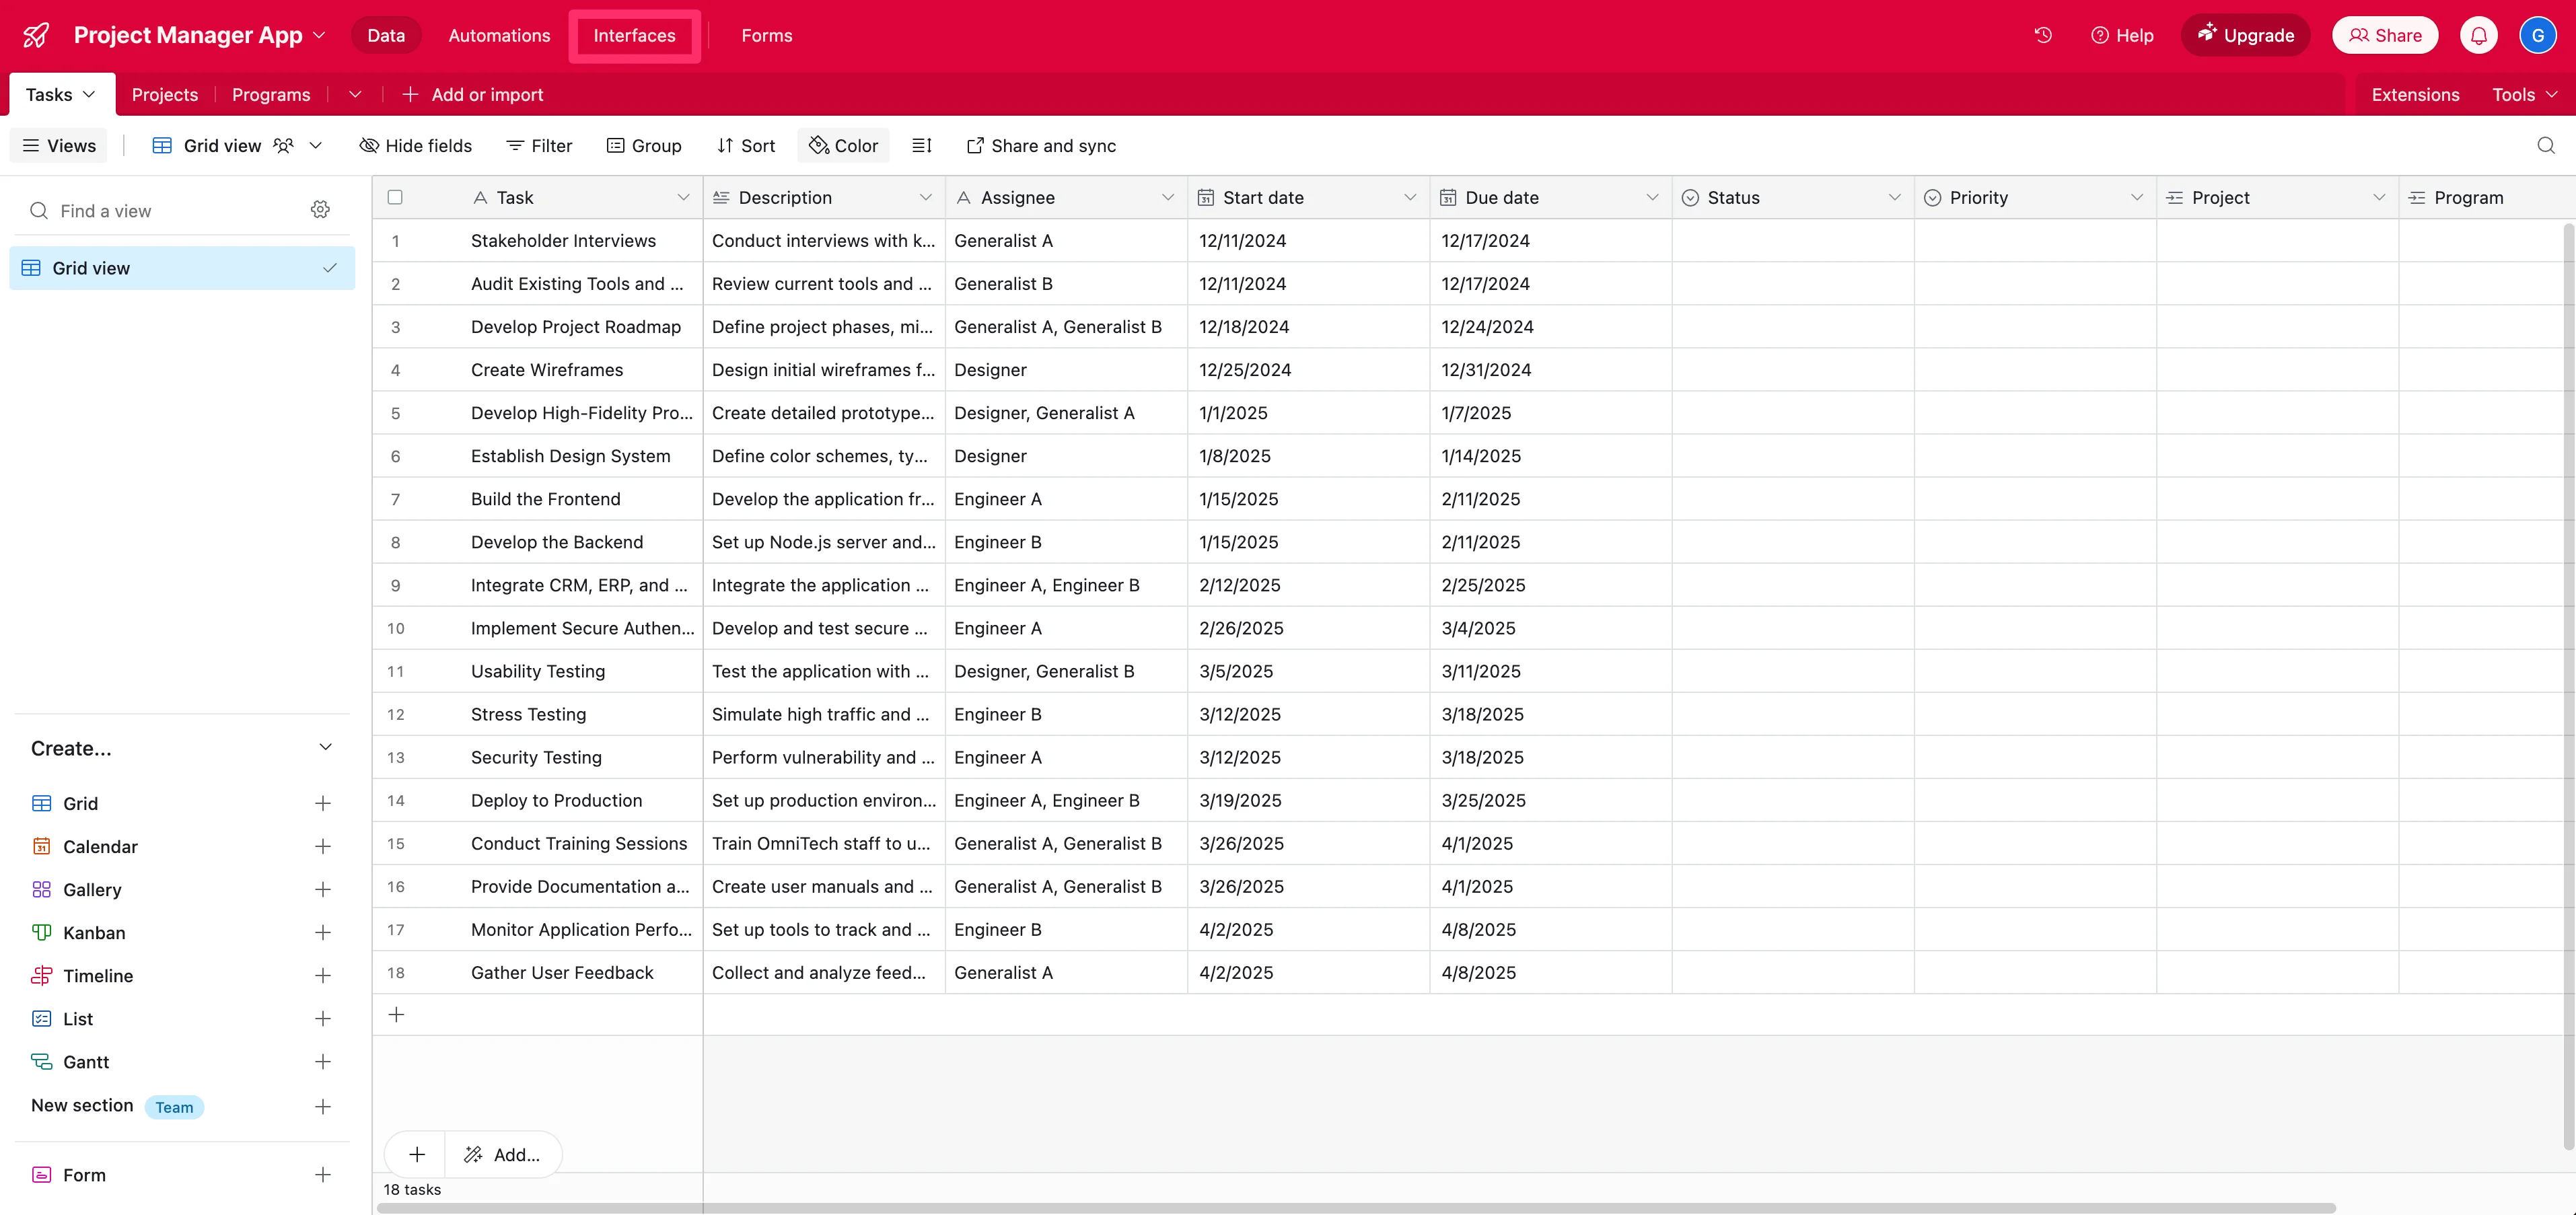The width and height of the screenshot is (2576, 1215).
Task: Add a new Gantt view
Action: 322,1061
